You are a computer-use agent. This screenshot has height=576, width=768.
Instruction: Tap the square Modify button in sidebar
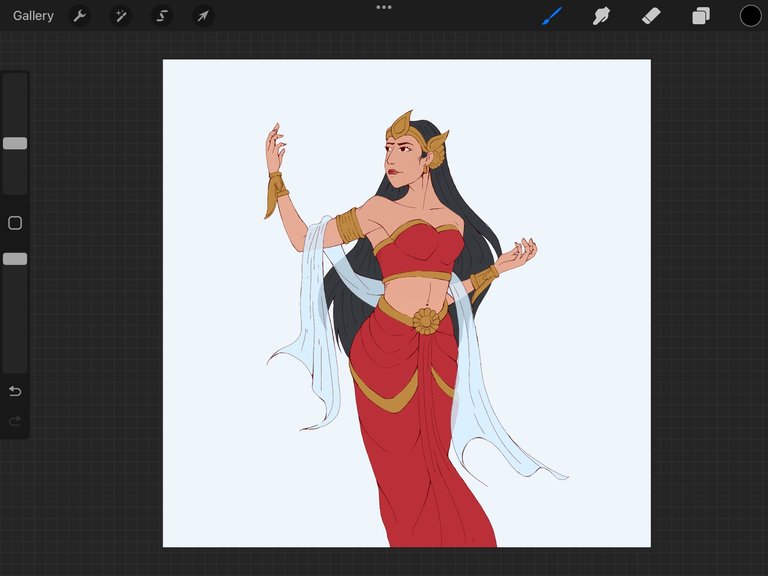[x=15, y=223]
